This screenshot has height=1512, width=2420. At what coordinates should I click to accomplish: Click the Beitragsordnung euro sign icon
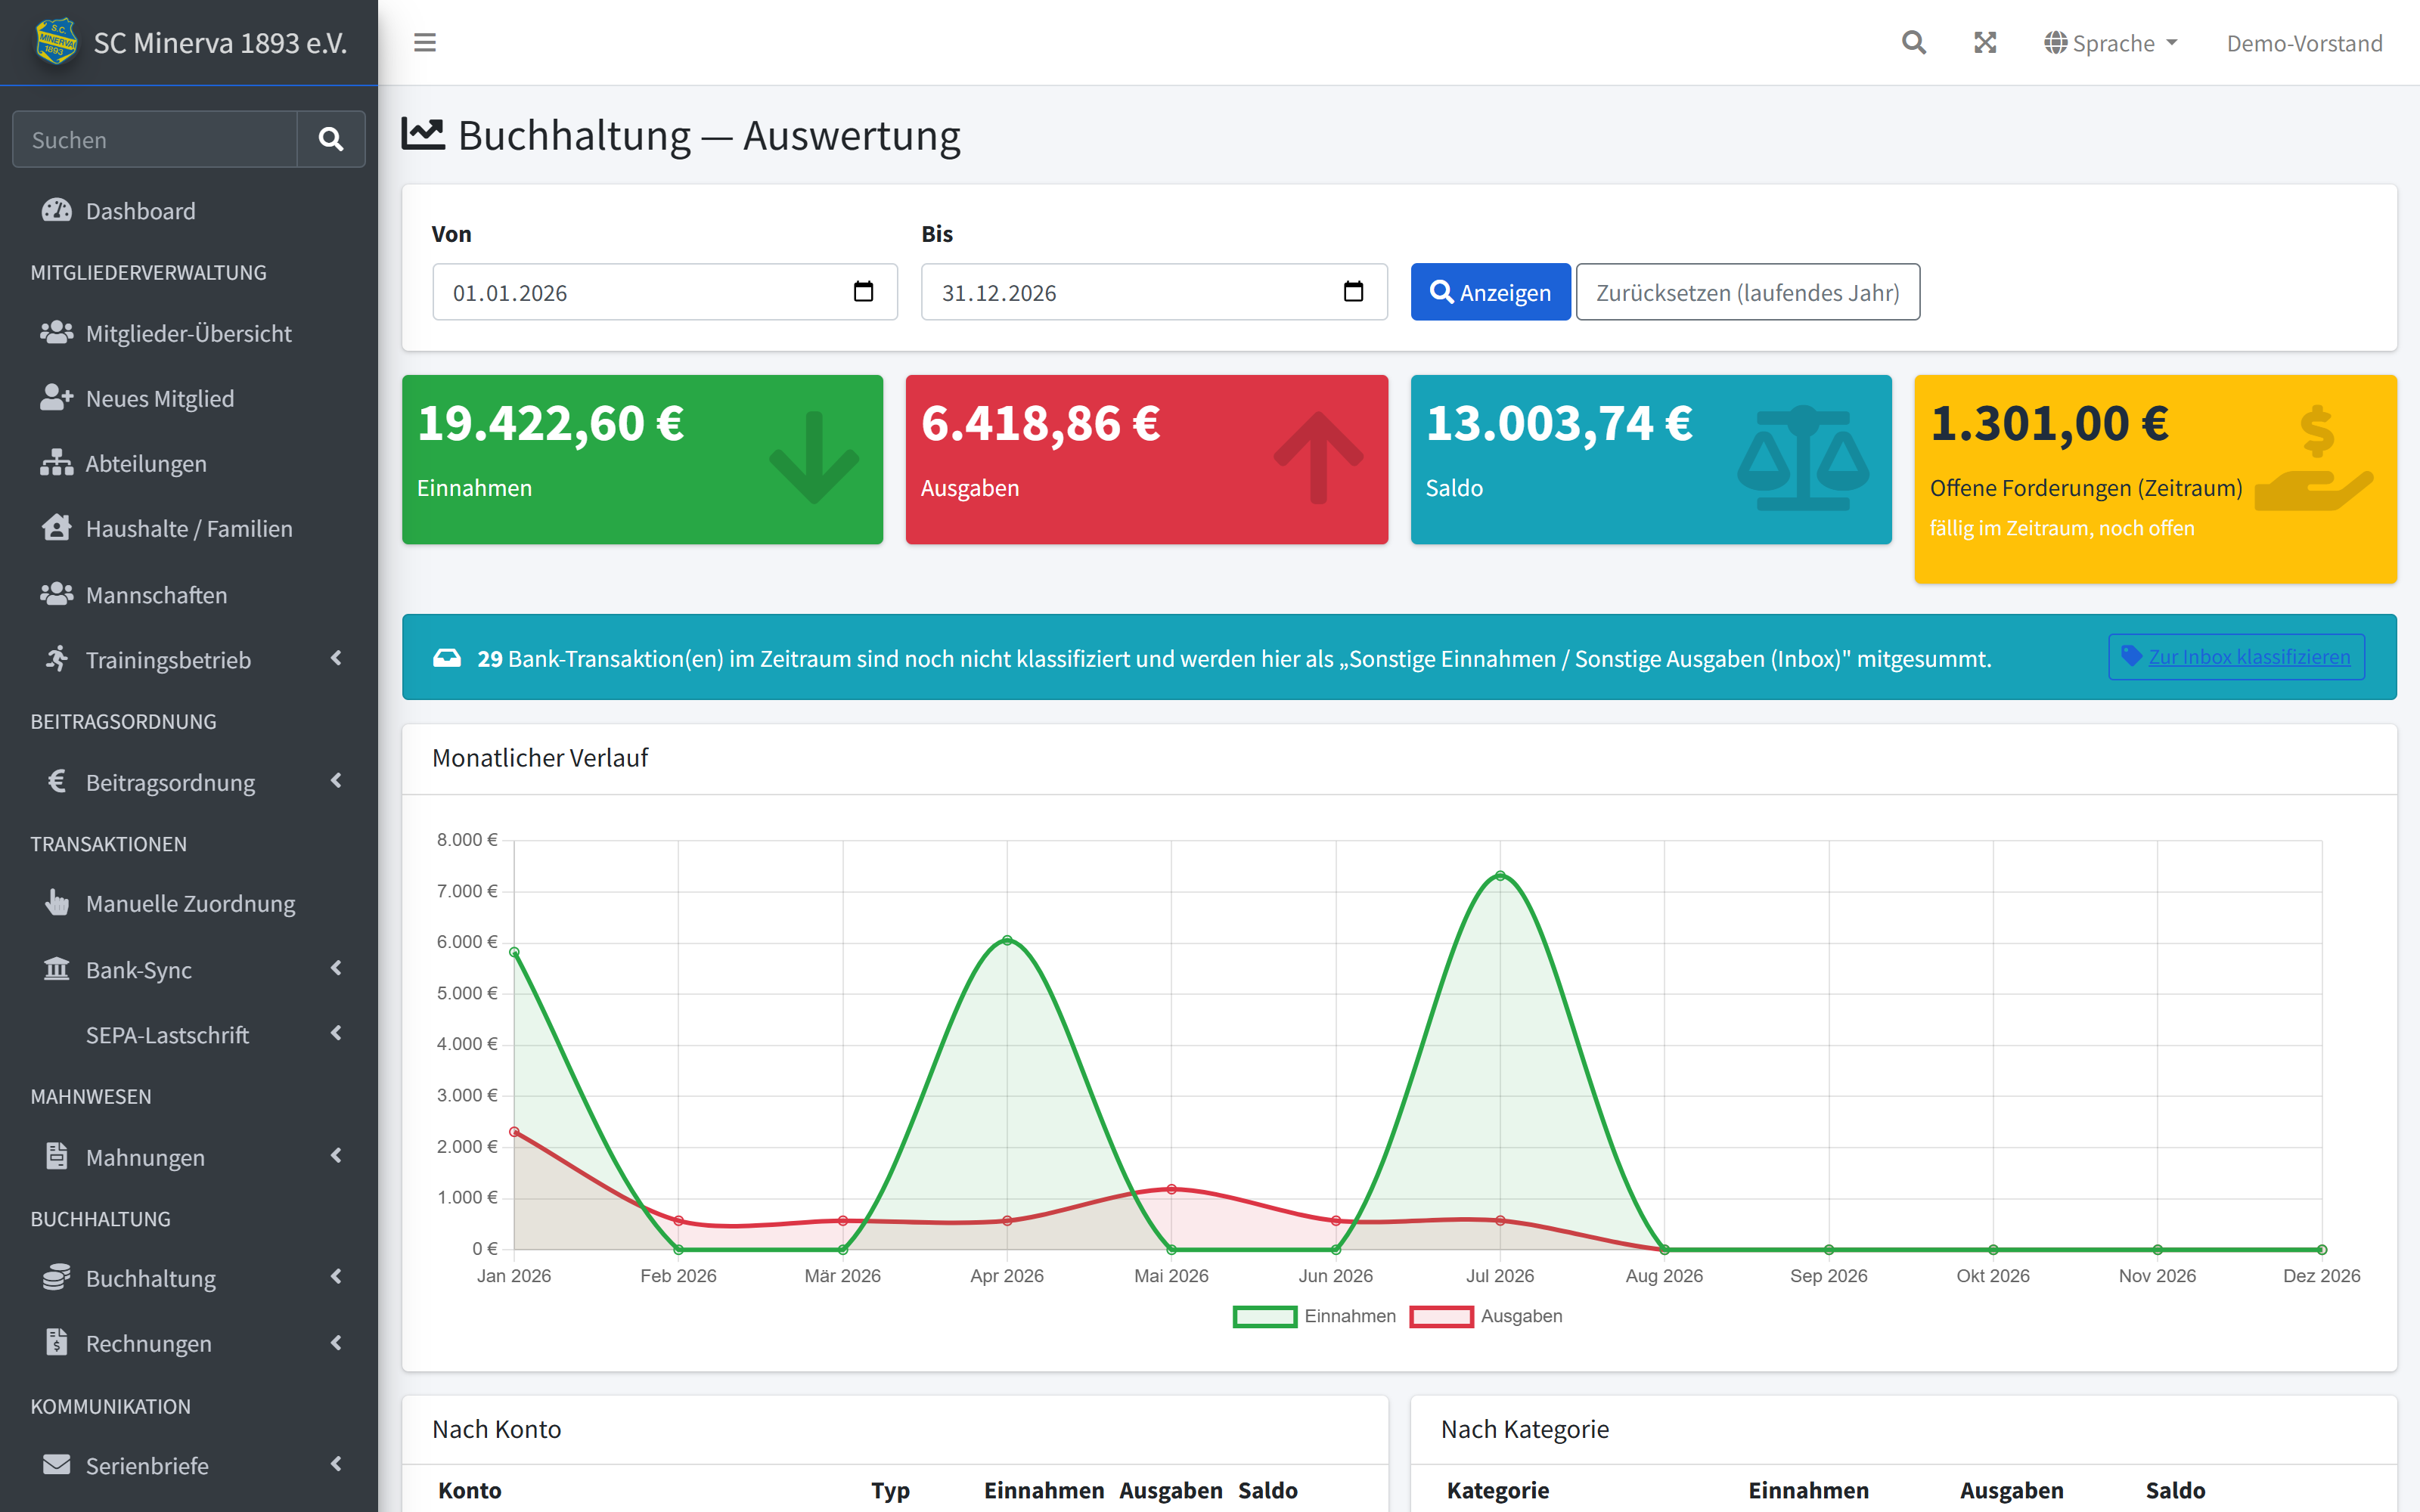57,781
